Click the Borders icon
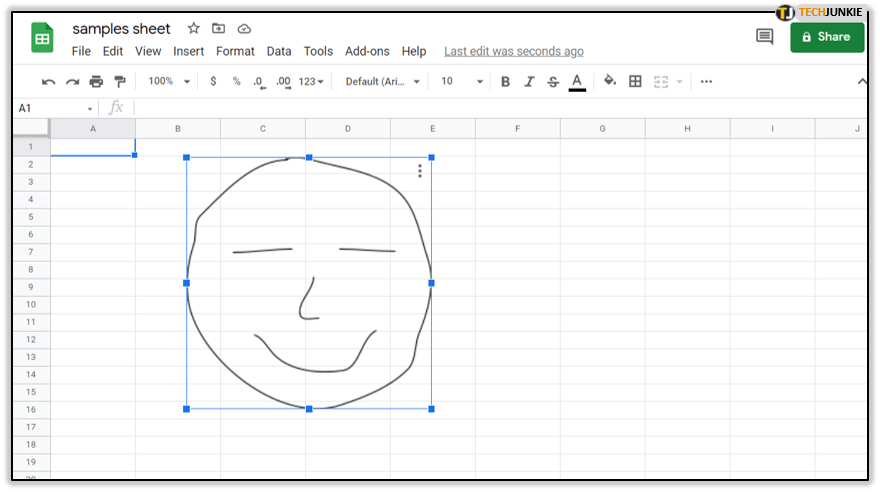Image resolution: width=880 pixels, height=492 pixels. tap(635, 82)
